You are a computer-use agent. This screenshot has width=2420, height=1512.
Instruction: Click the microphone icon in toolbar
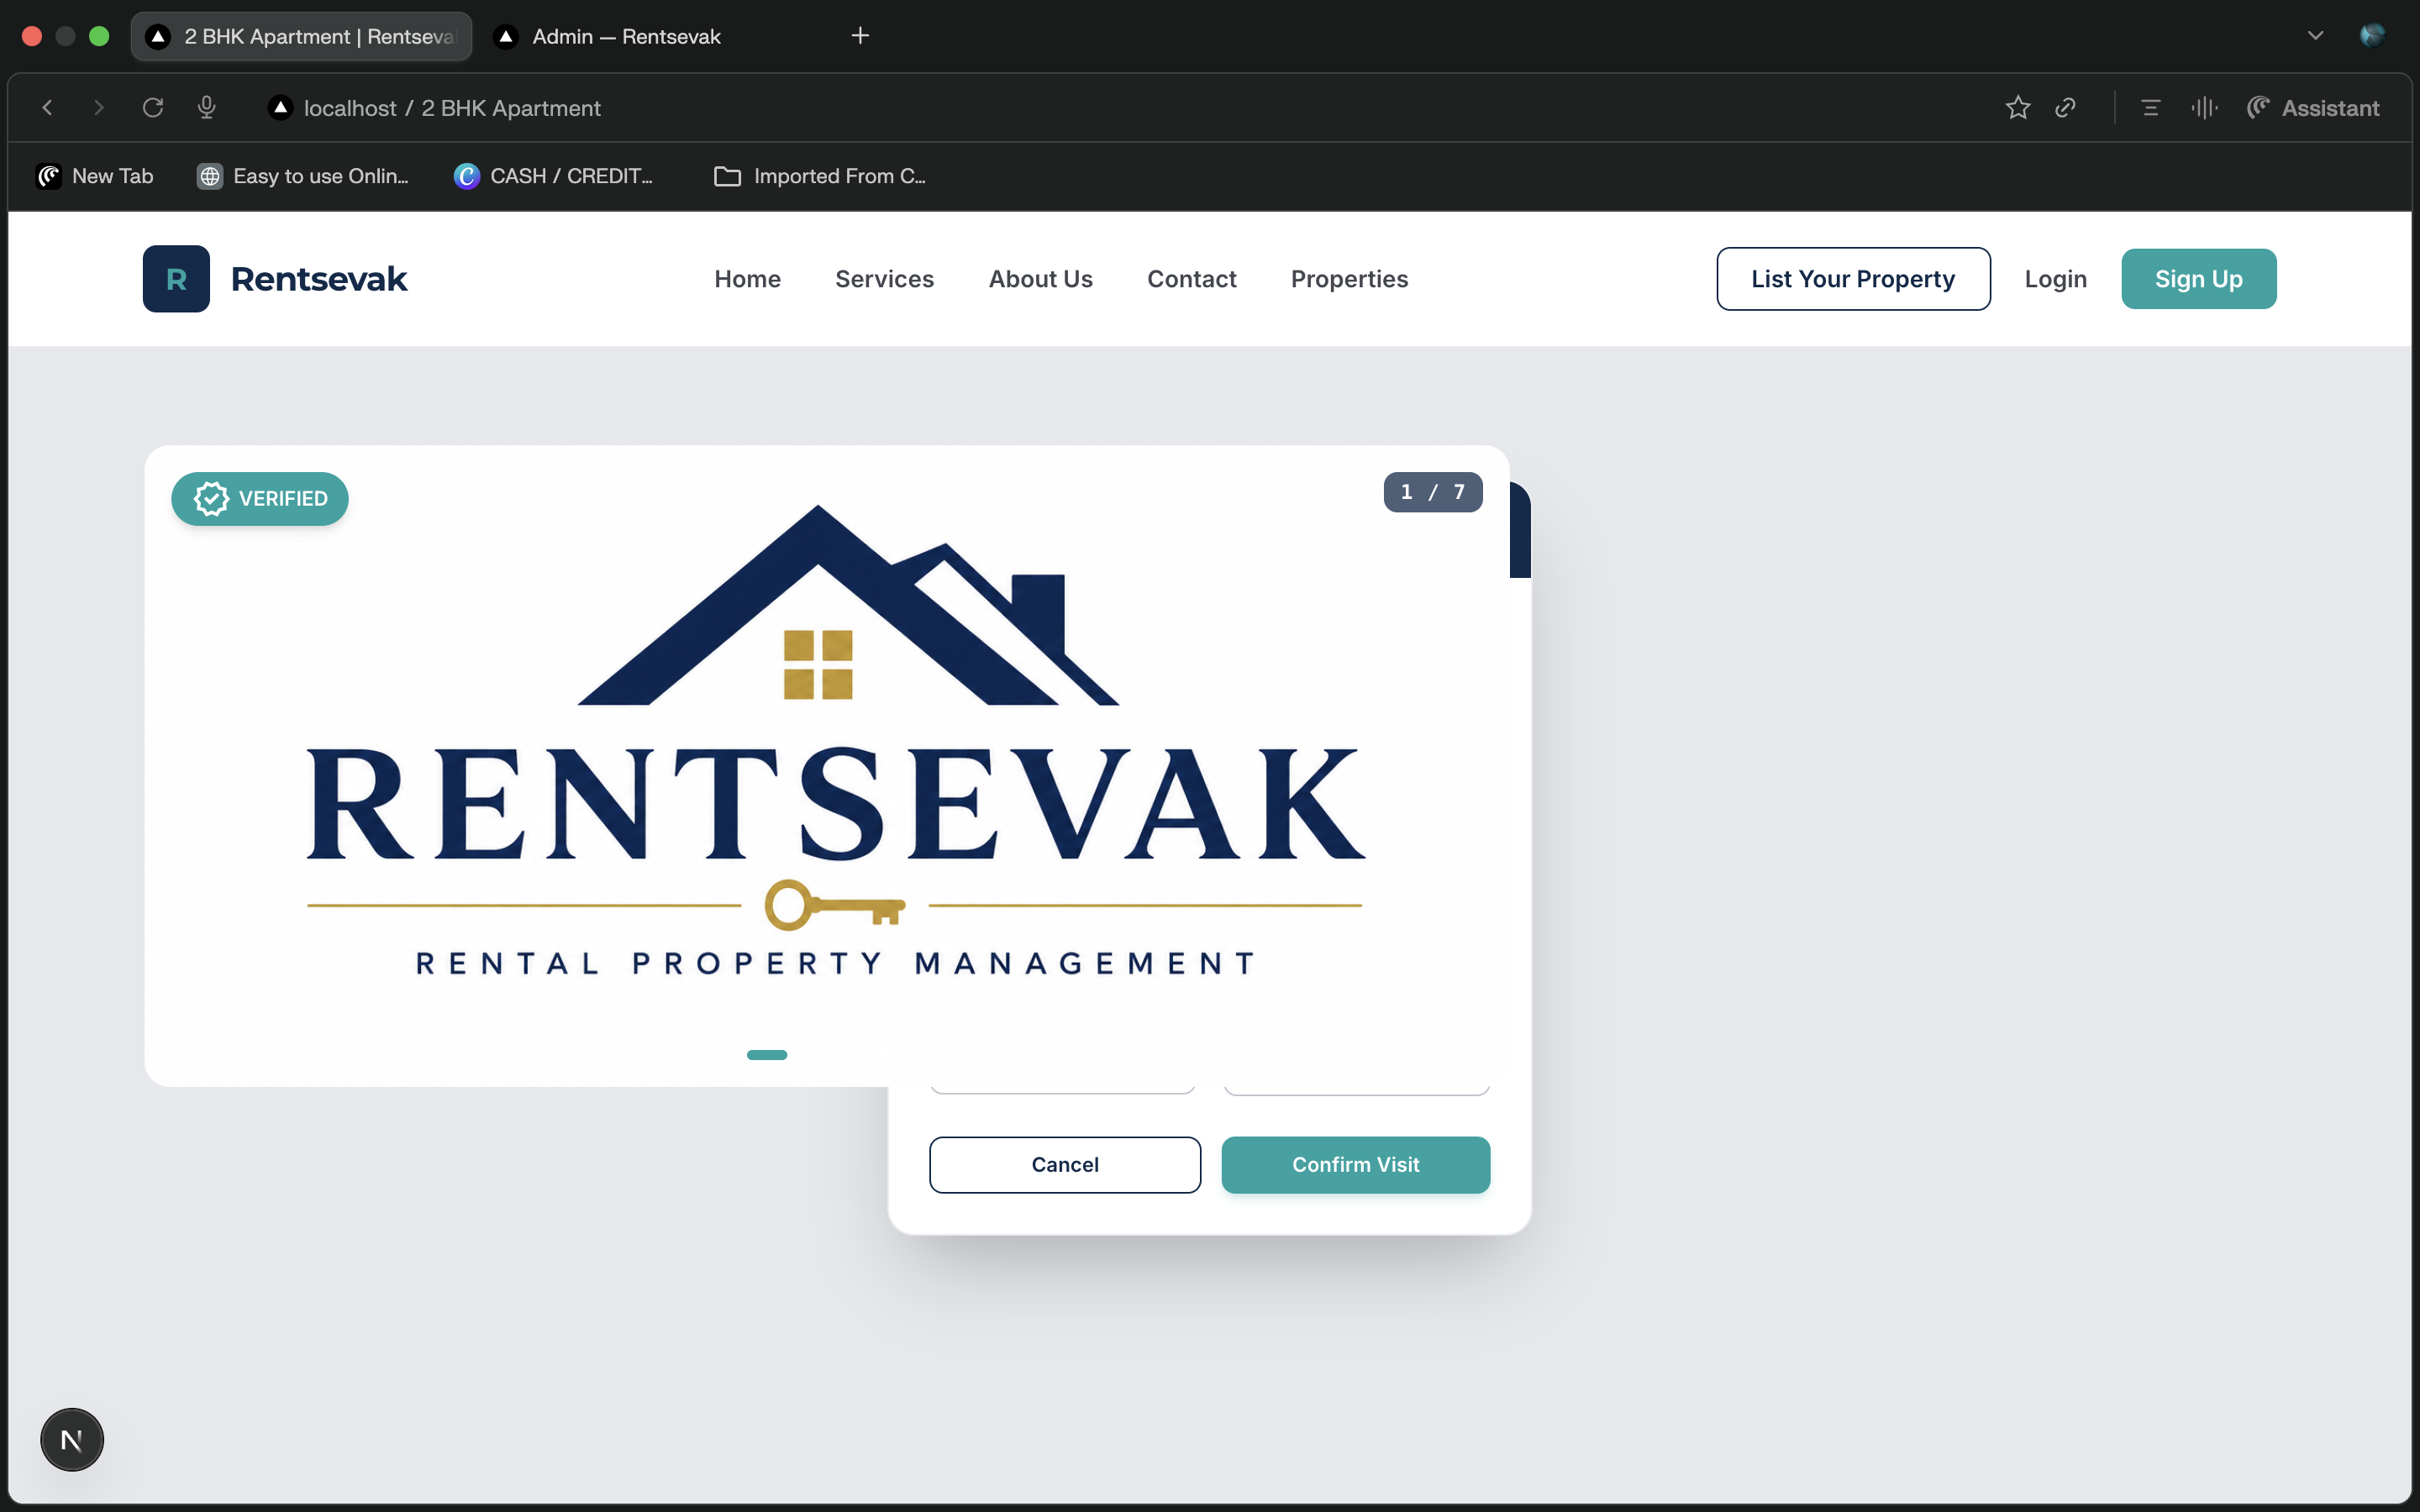tap(207, 108)
